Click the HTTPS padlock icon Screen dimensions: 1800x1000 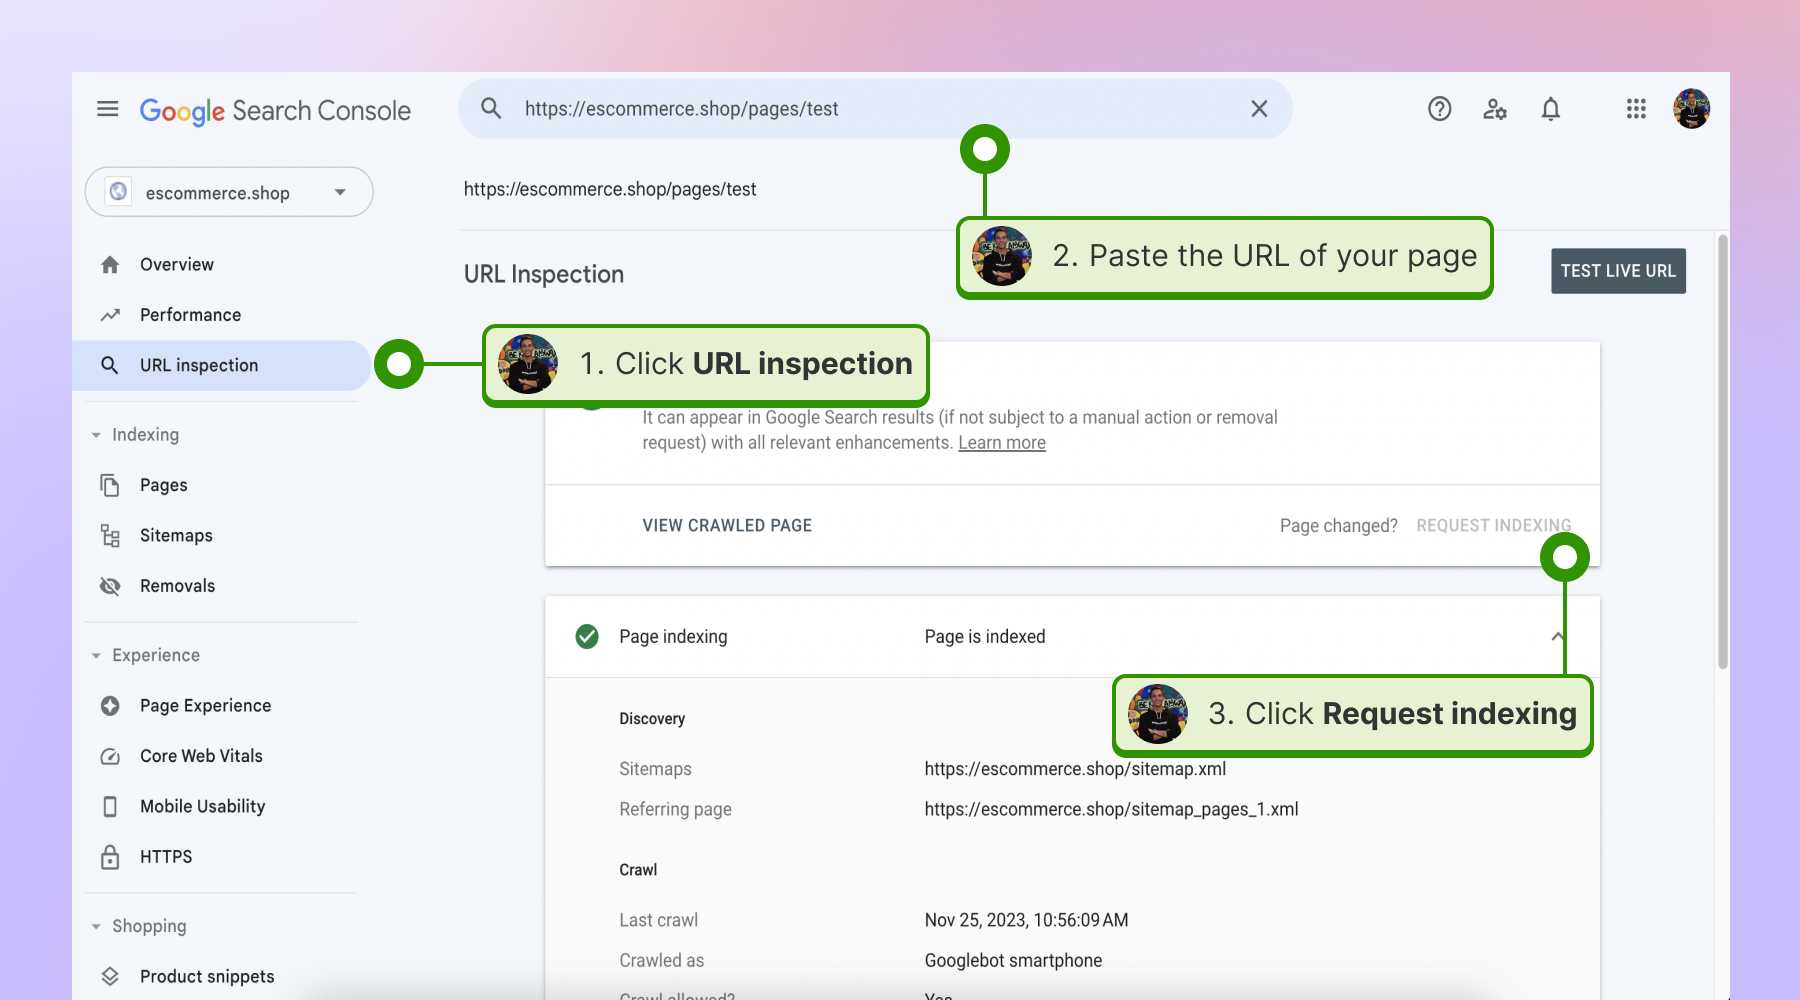[110, 857]
